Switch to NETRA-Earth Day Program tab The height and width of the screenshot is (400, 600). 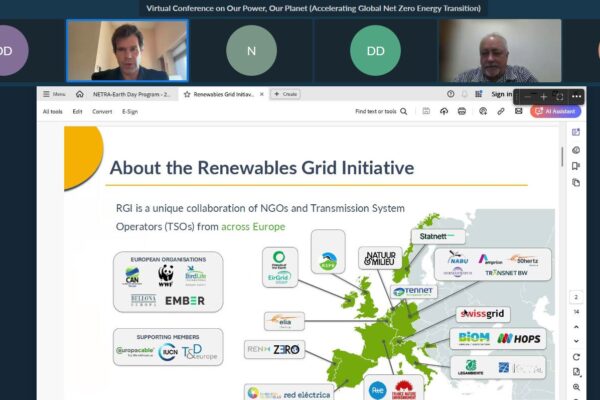(131, 94)
